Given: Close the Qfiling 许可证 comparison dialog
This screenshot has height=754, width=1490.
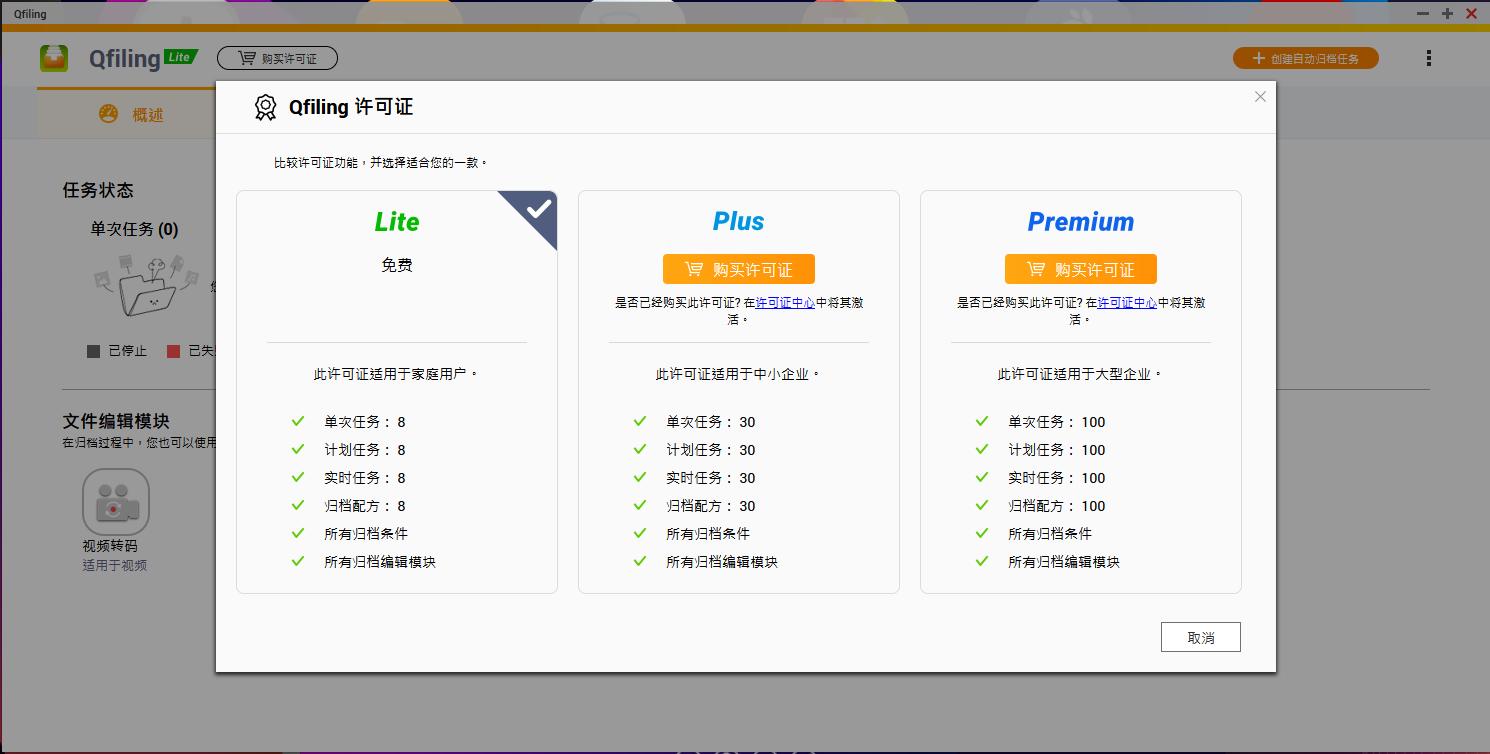Looking at the screenshot, I should 1260,96.
